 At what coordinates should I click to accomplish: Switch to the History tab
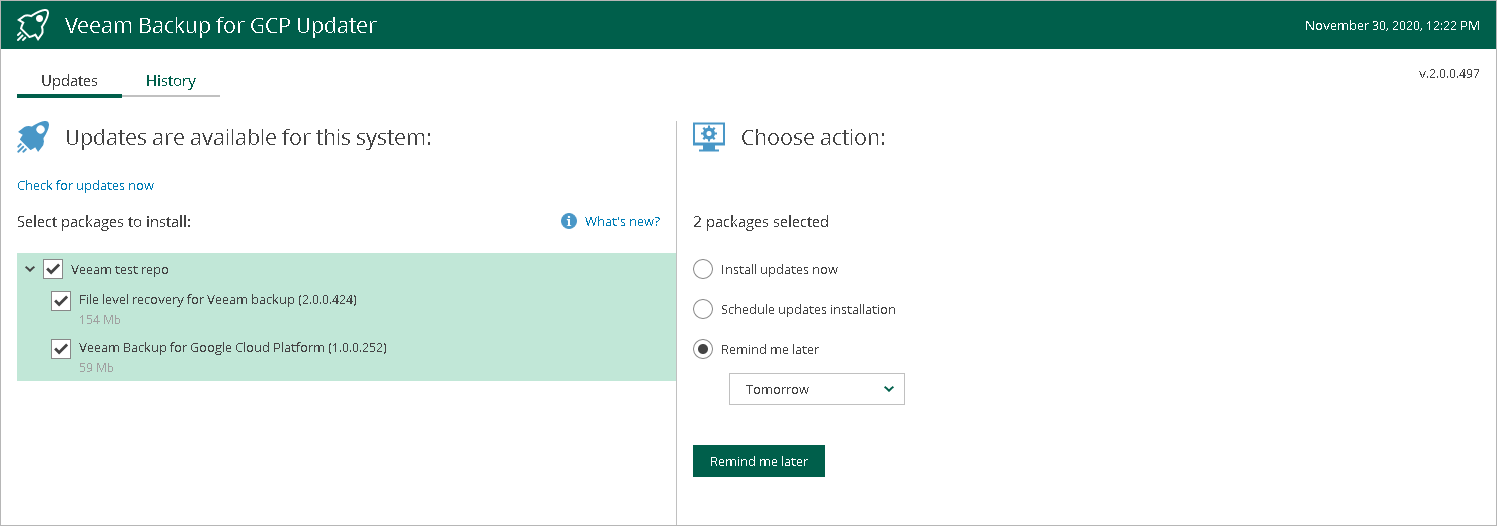170,81
